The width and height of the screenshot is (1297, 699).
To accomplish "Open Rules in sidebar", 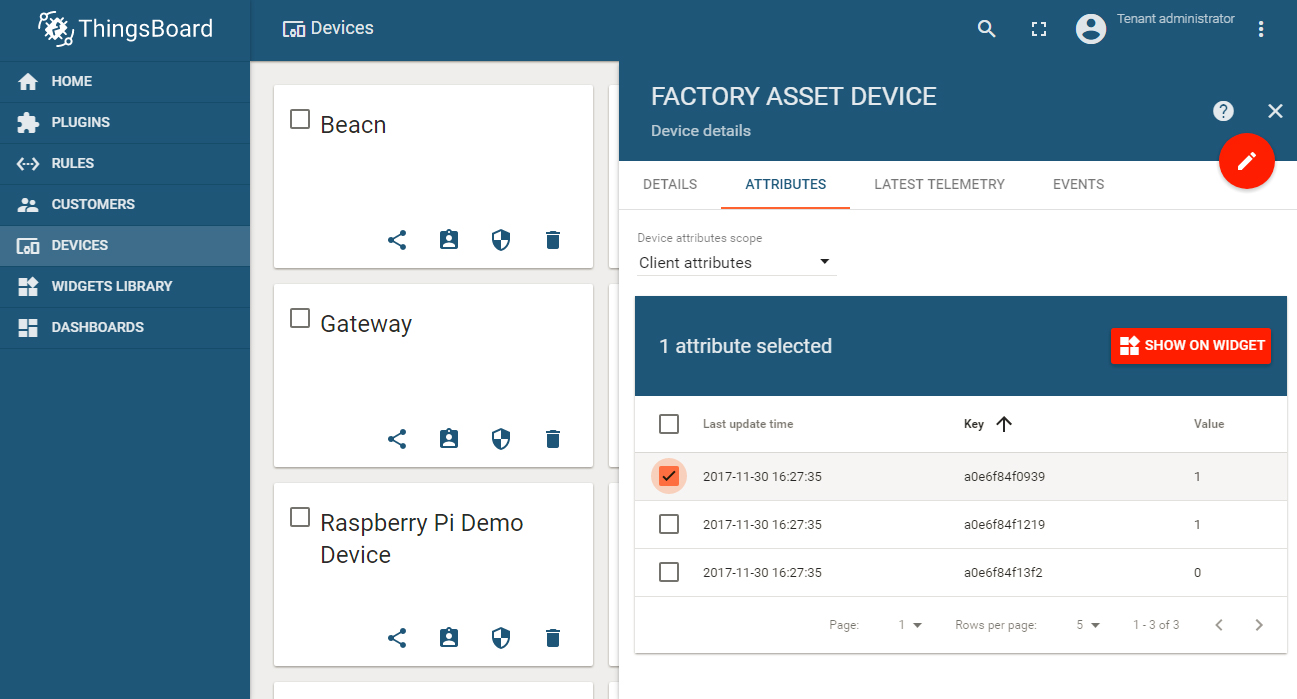I will point(125,163).
